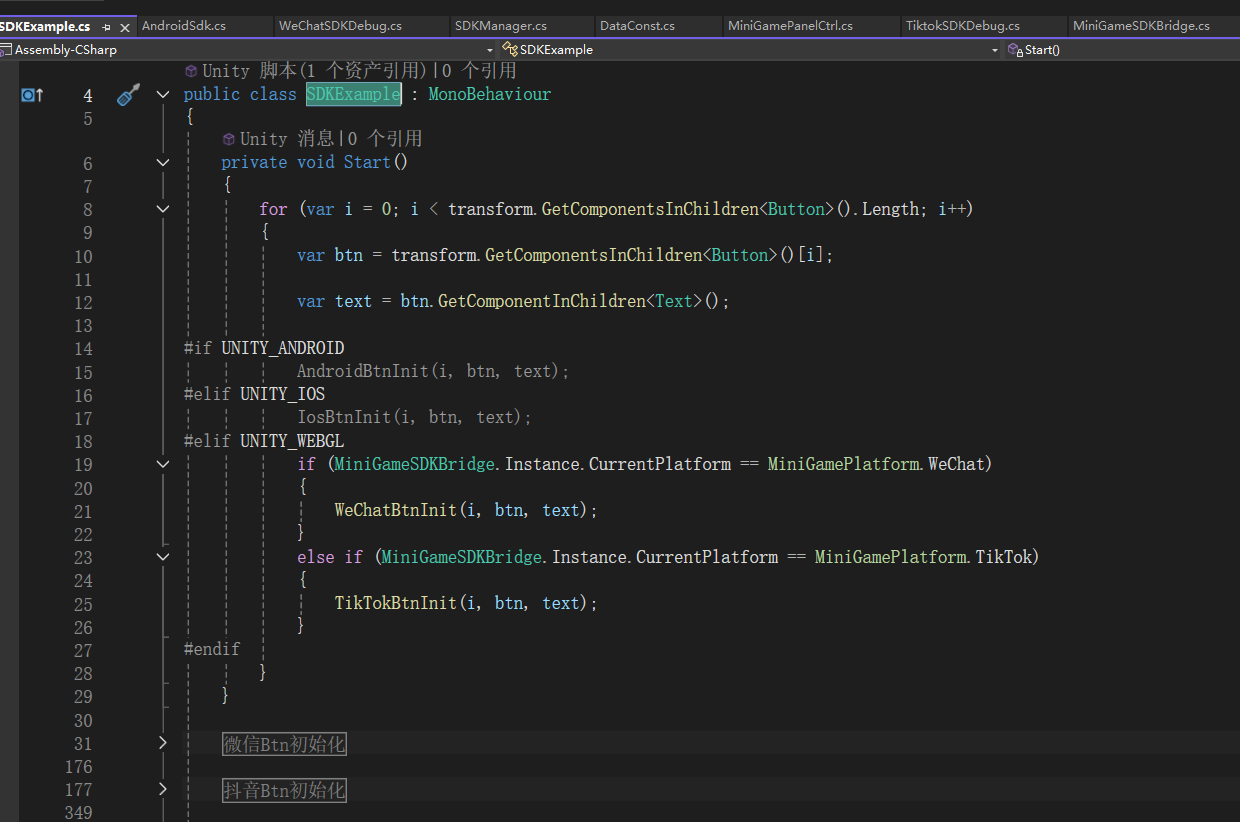Collapse the SDKExample class block

tap(163, 94)
